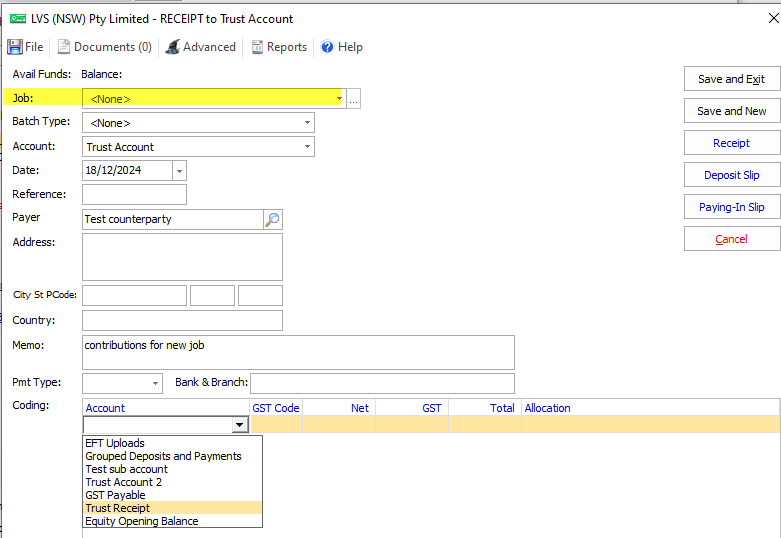Click the Payer search magnifier icon
Viewport: 781px width, 538px height.
point(273,219)
